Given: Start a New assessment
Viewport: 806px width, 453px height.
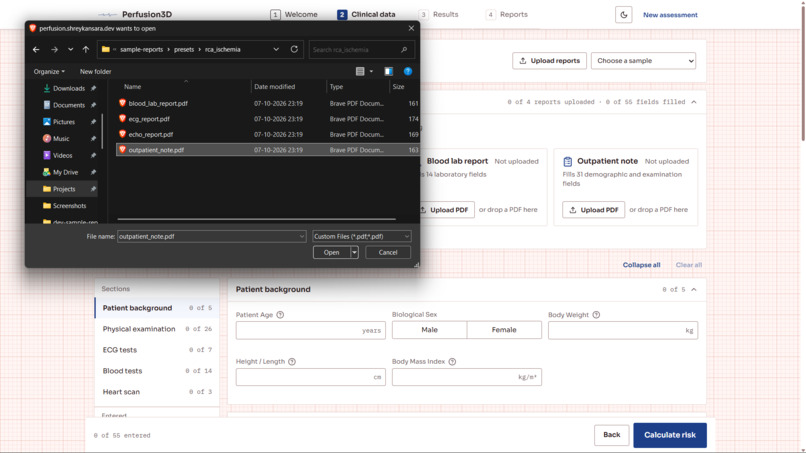Looking at the screenshot, I should (670, 15).
